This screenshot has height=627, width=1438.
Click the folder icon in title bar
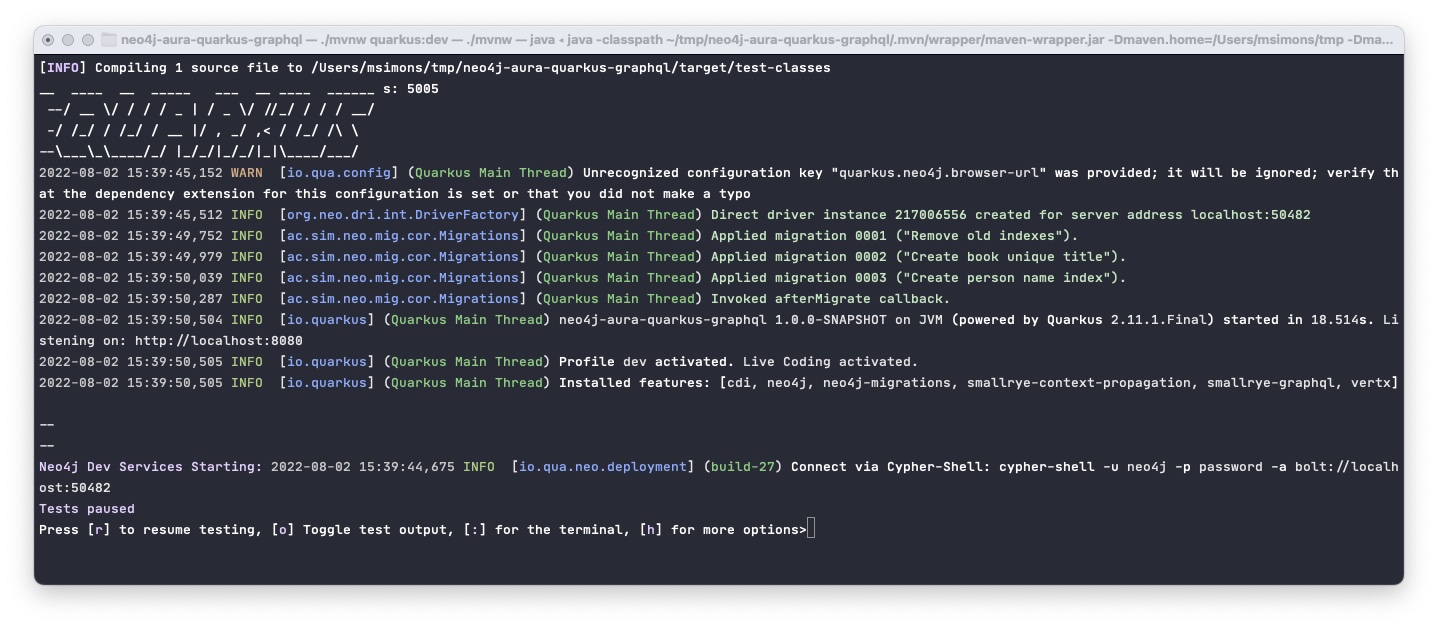coord(108,40)
